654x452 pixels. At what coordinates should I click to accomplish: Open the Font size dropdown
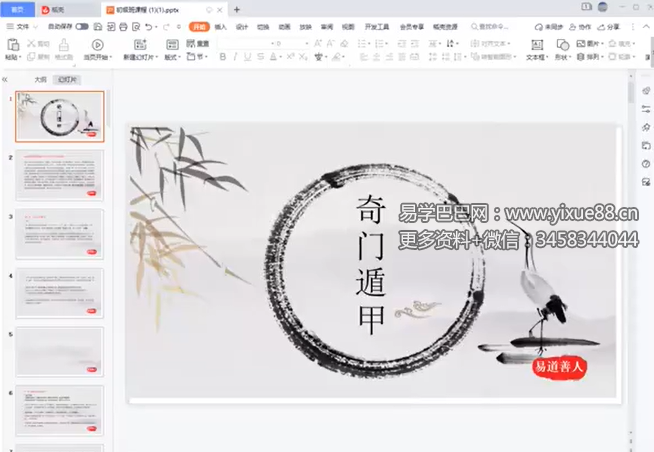307,43
